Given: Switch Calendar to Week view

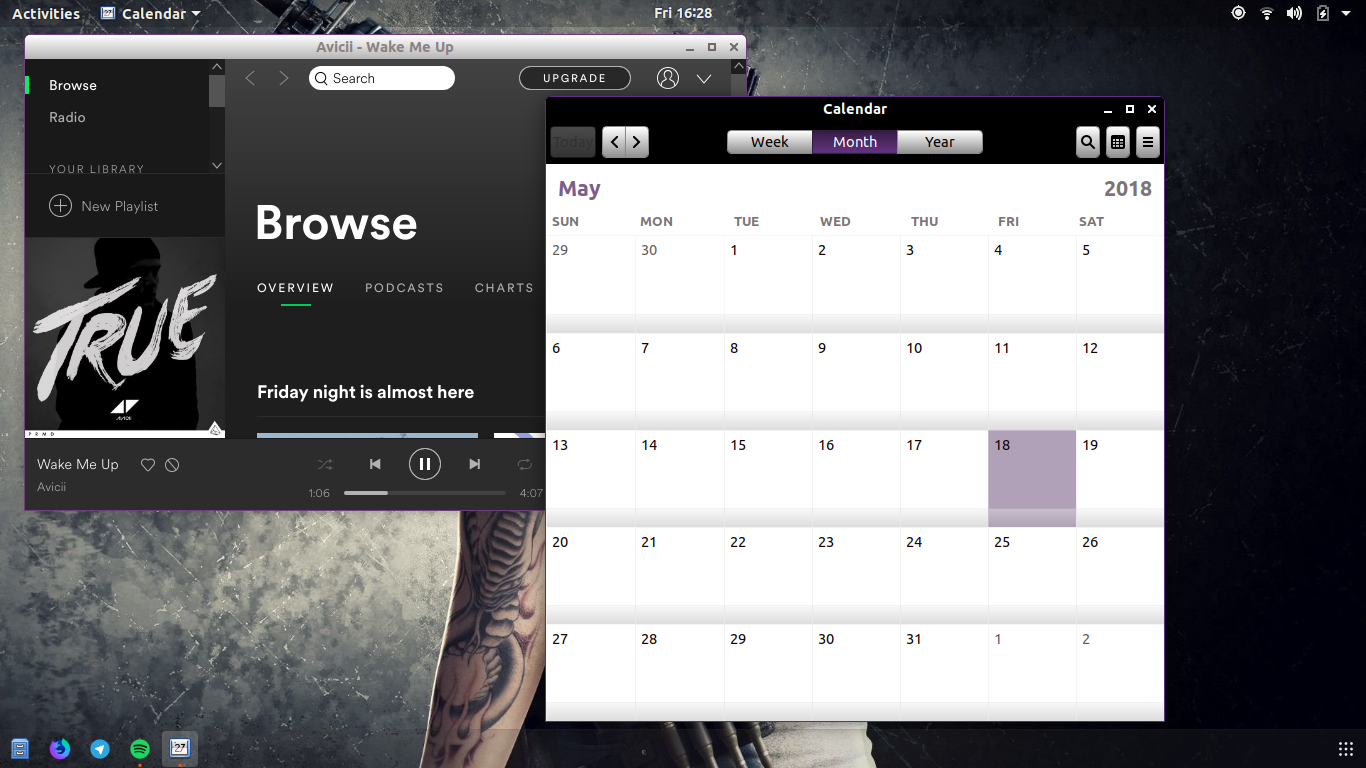Looking at the screenshot, I should click(770, 142).
